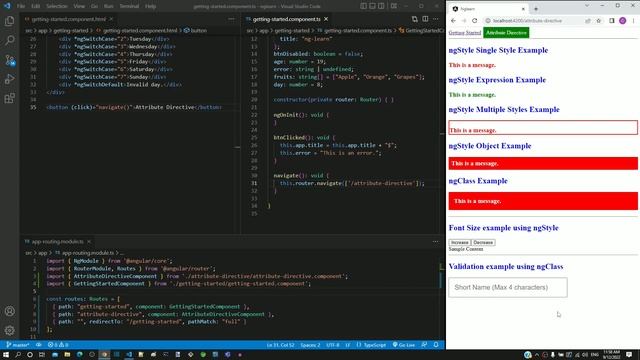
Task: Open errors and warnings count in status bar
Action: click(x=58, y=345)
